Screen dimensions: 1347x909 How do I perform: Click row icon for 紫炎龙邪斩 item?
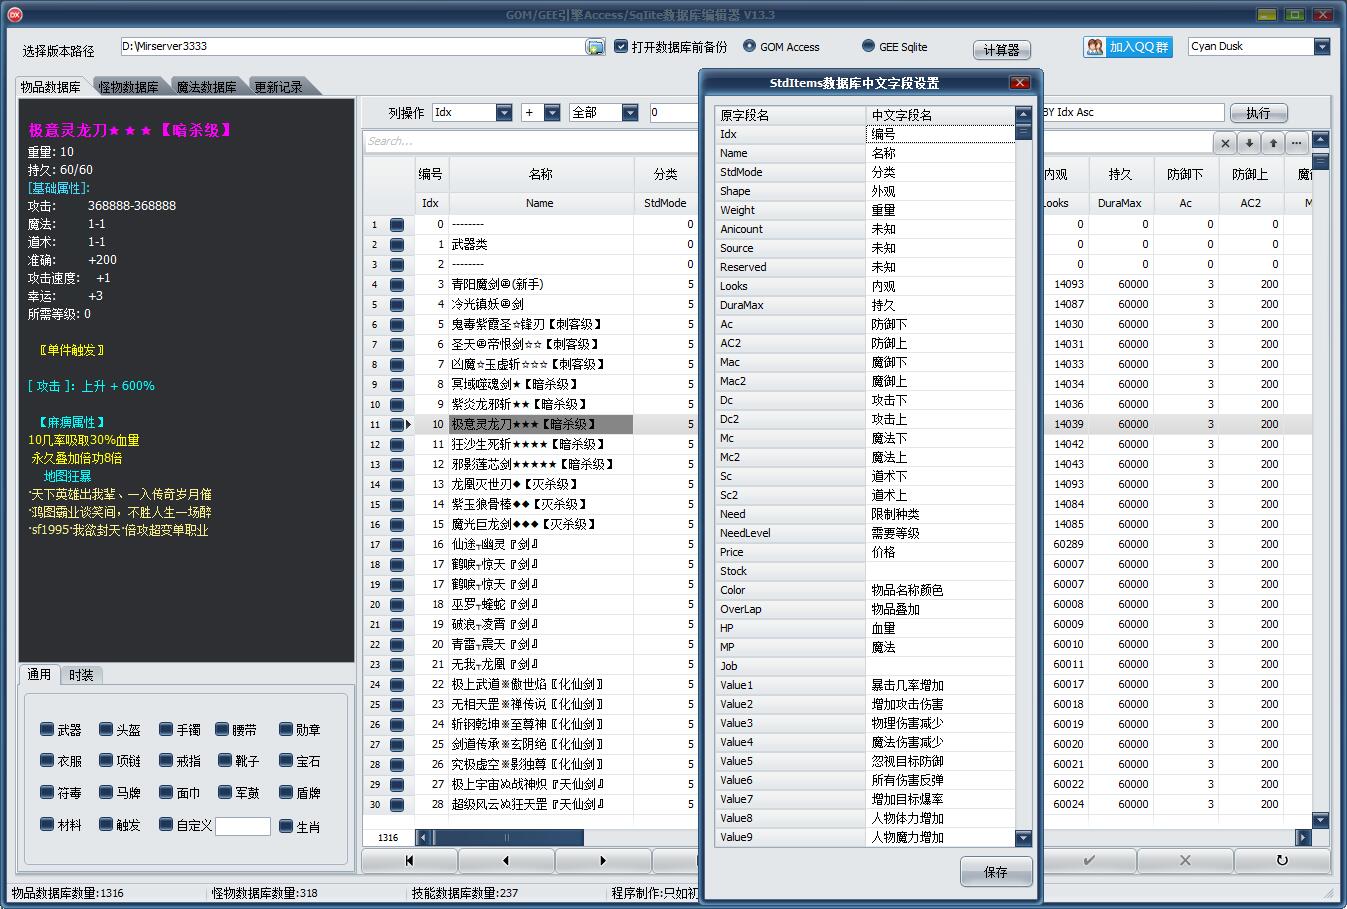[397, 405]
